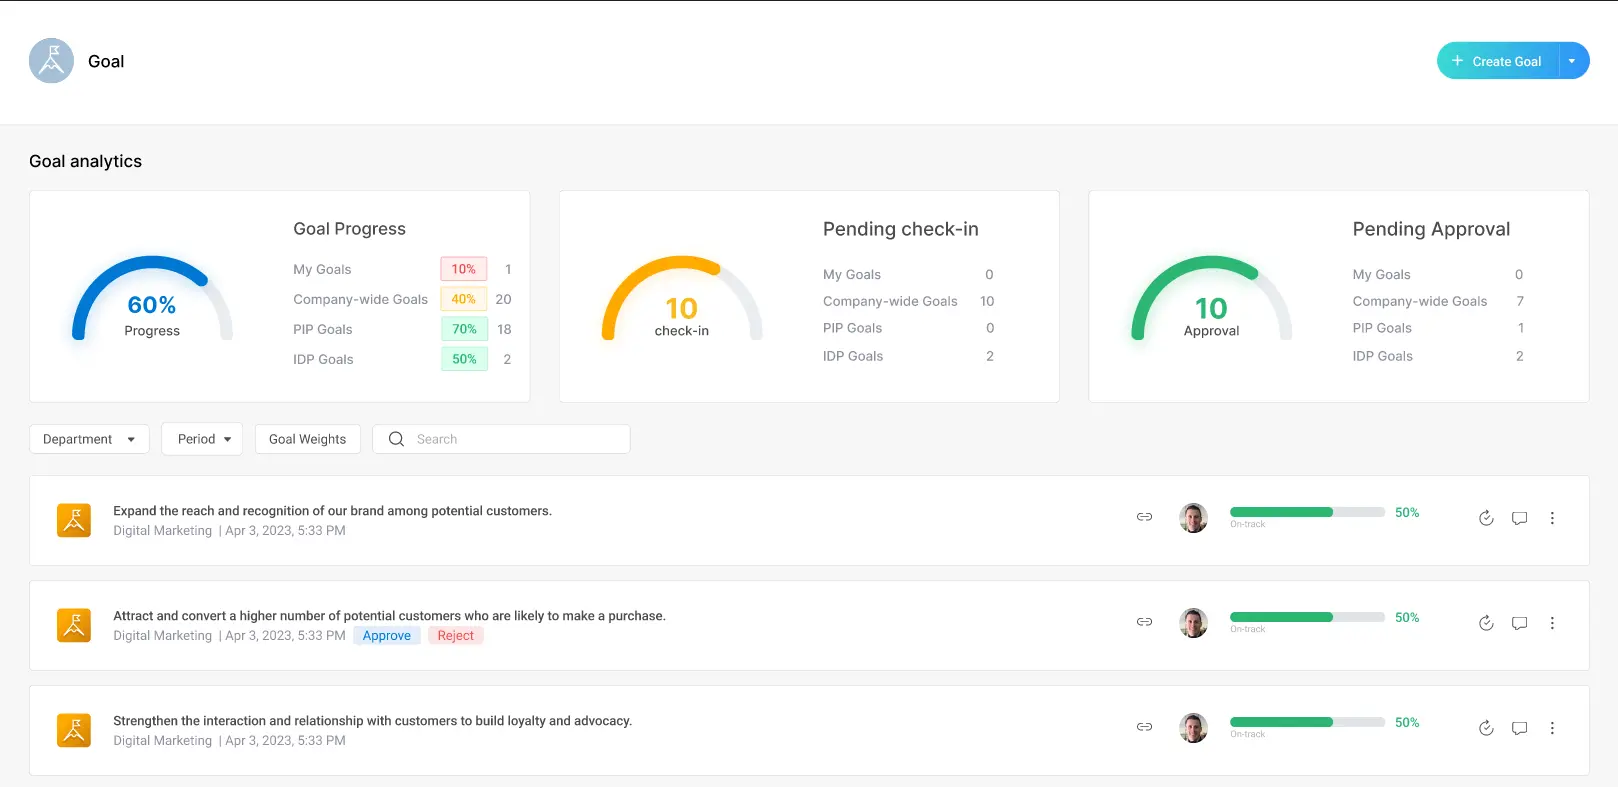The image size is (1618, 787).
Task: Approve the 'Attract and convert' goal
Action: click(x=386, y=636)
